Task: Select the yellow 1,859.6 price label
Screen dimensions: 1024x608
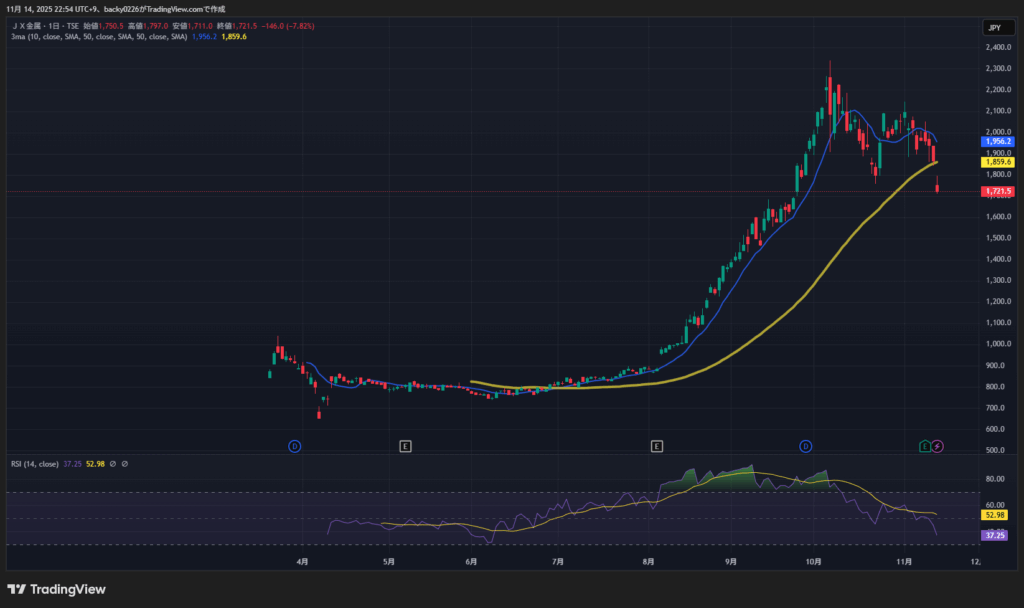Action: [x=998, y=161]
